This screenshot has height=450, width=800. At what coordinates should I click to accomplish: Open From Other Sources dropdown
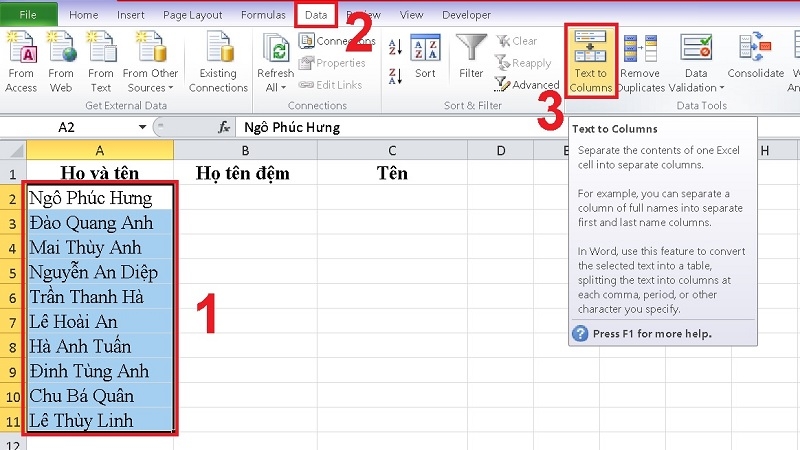click(150, 62)
